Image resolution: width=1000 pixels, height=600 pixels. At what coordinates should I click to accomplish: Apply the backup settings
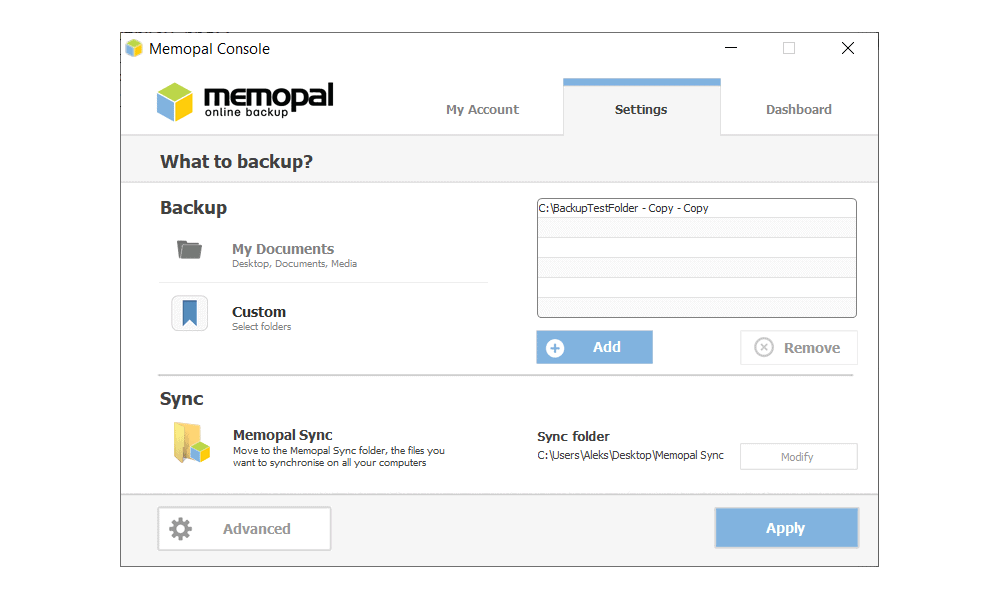pyautogui.click(x=786, y=528)
